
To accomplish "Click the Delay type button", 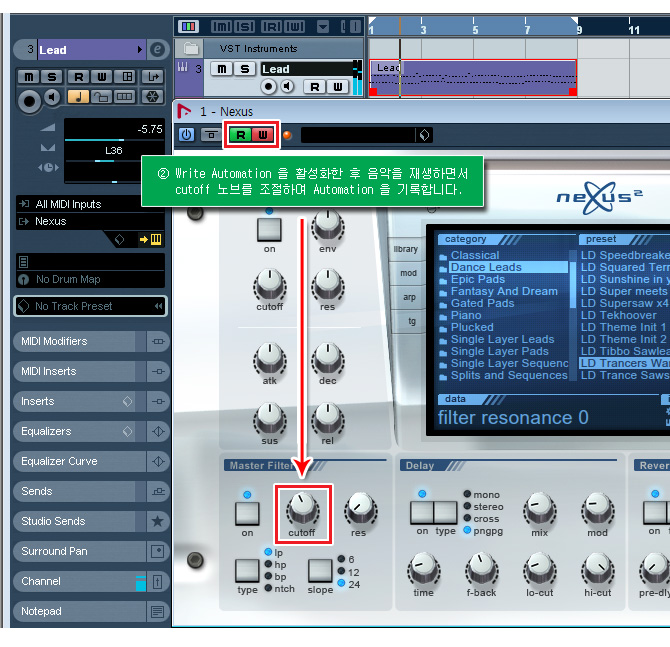I will (446, 513).
